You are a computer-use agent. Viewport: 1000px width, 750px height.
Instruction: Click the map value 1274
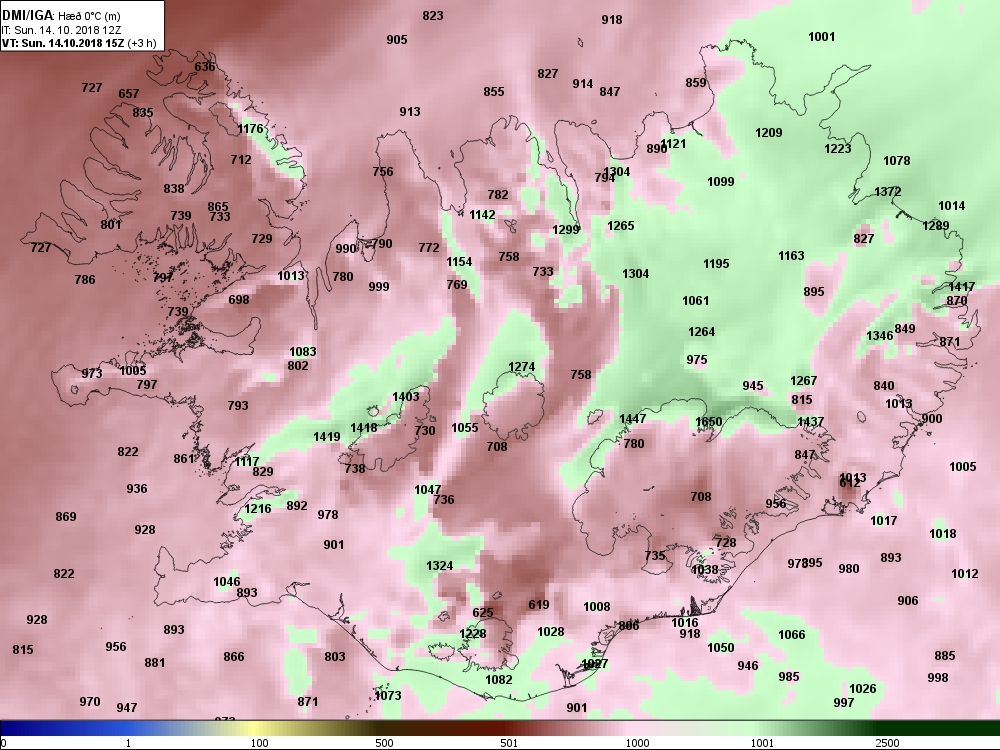(522, 367)
